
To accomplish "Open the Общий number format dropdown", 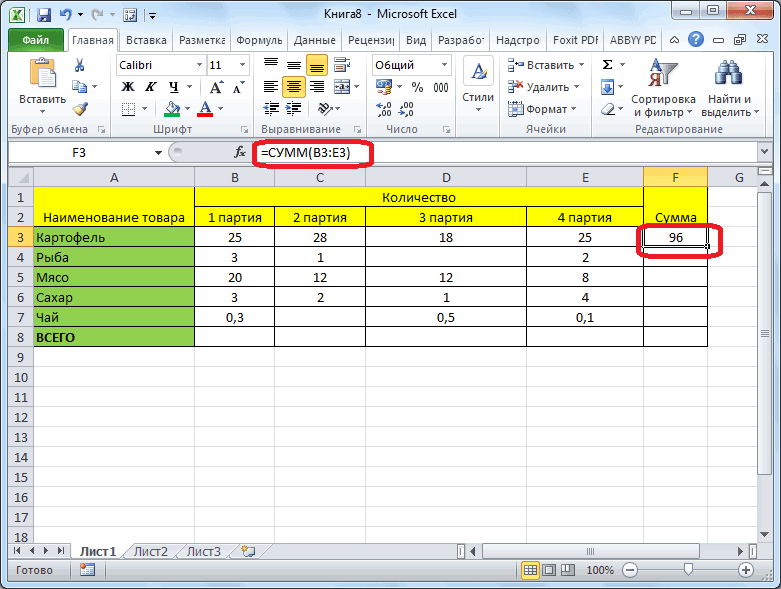I will 444,65.
